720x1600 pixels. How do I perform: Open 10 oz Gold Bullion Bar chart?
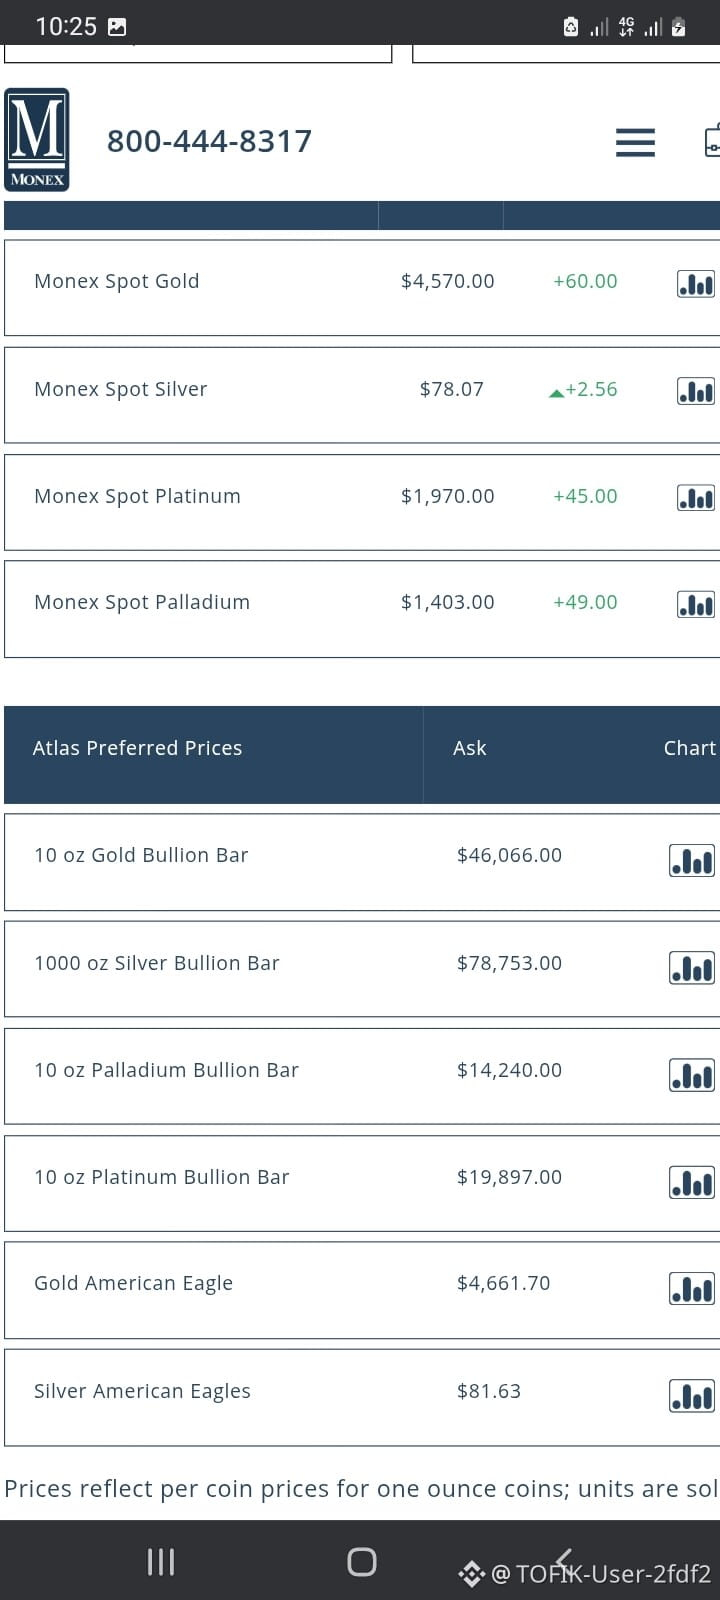[692, 860]
